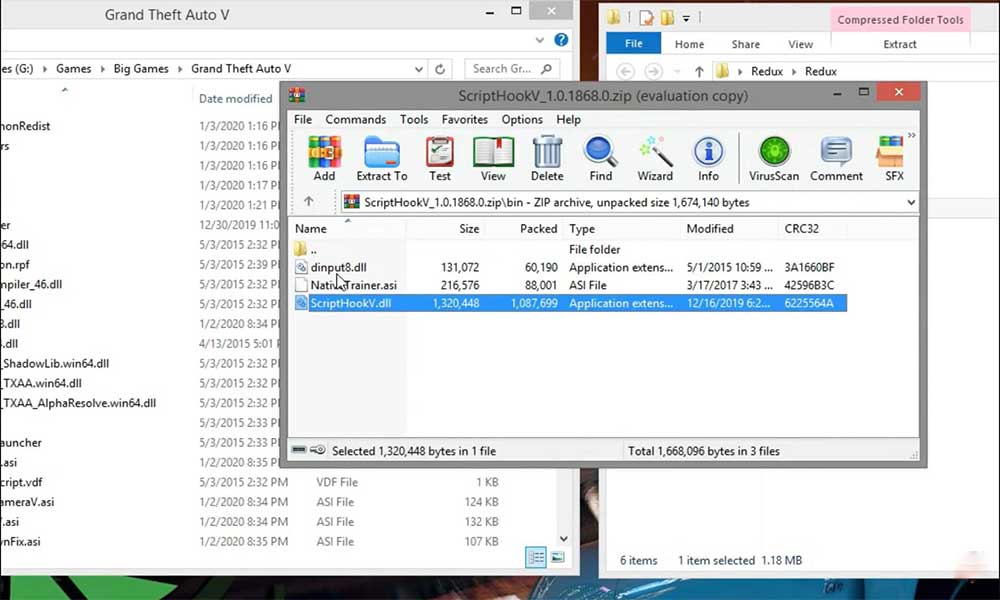Open recent locations dropdown in Redux window
The image size is (1000, 600).
coord(677,72)
